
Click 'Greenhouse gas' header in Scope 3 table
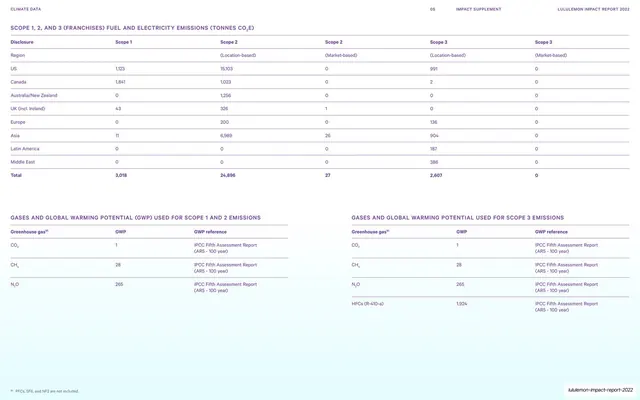click(371, 232)
